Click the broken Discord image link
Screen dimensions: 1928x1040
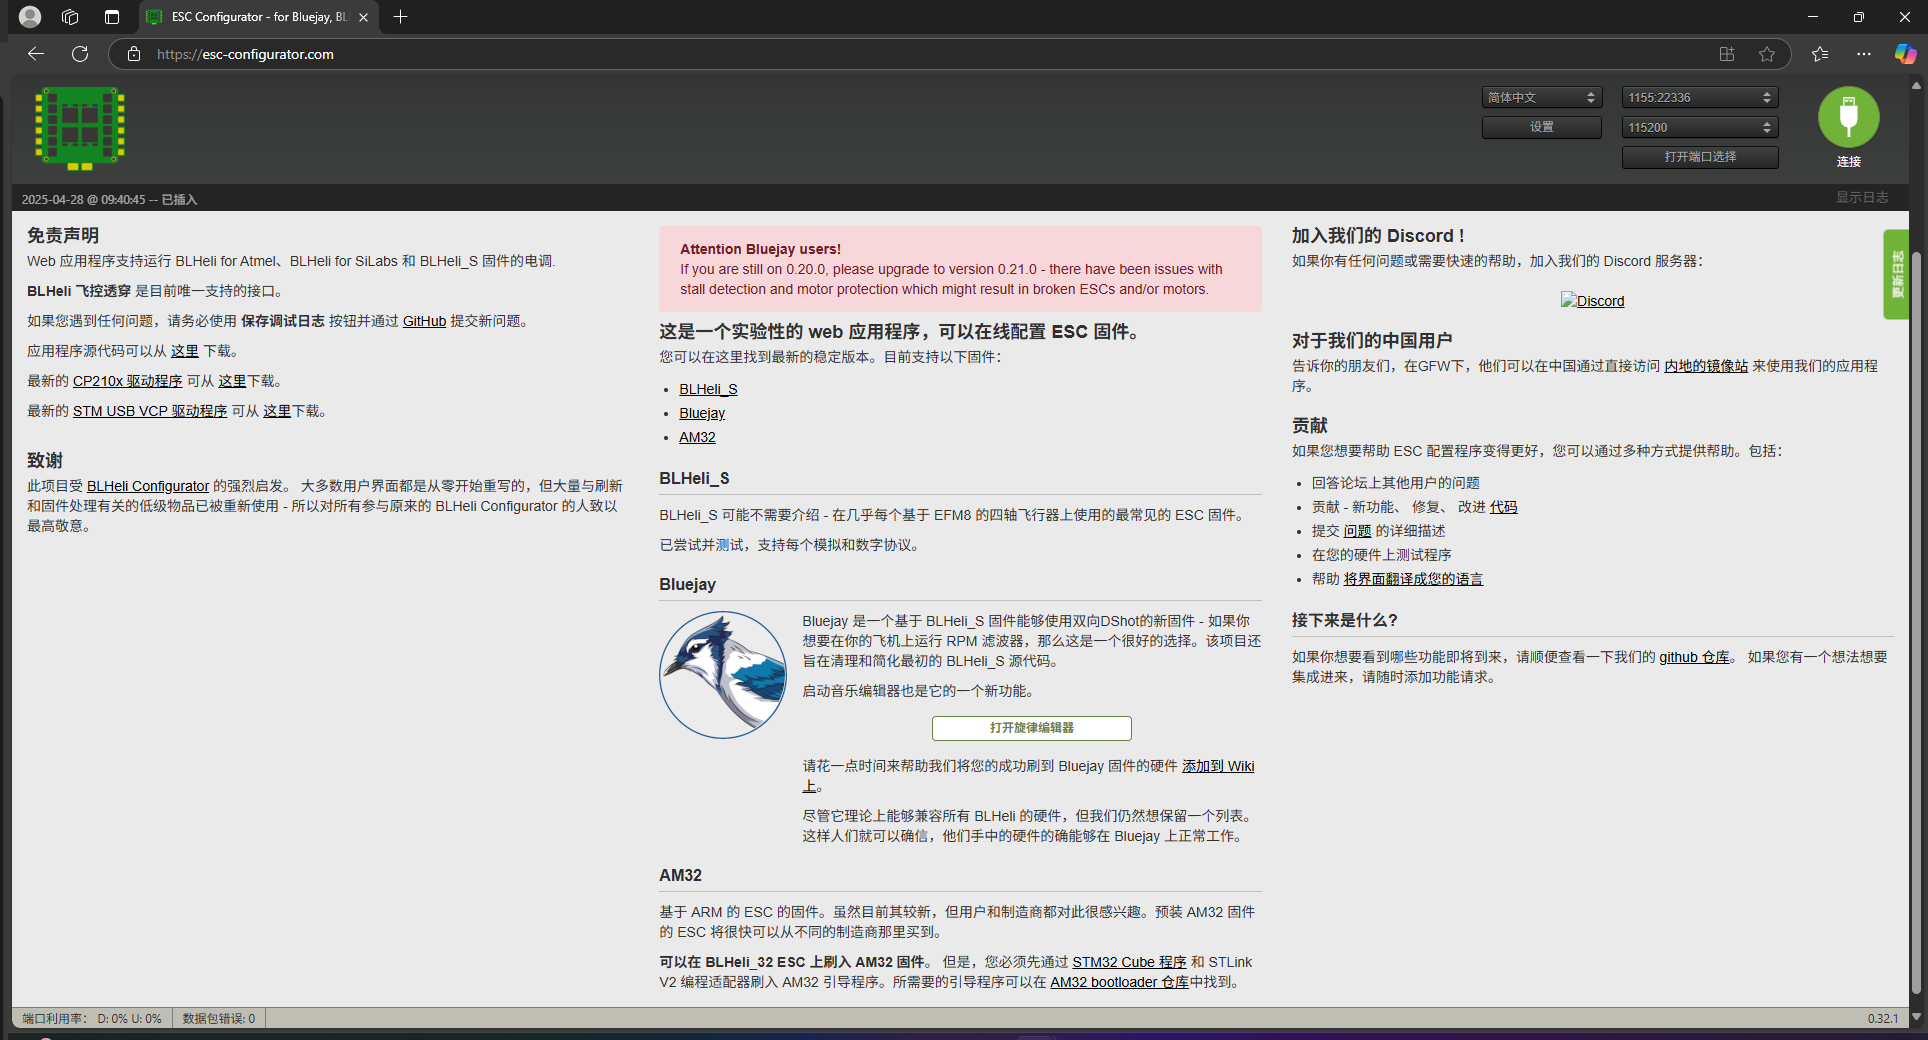pyautogui.click(x=1592, y=301)
